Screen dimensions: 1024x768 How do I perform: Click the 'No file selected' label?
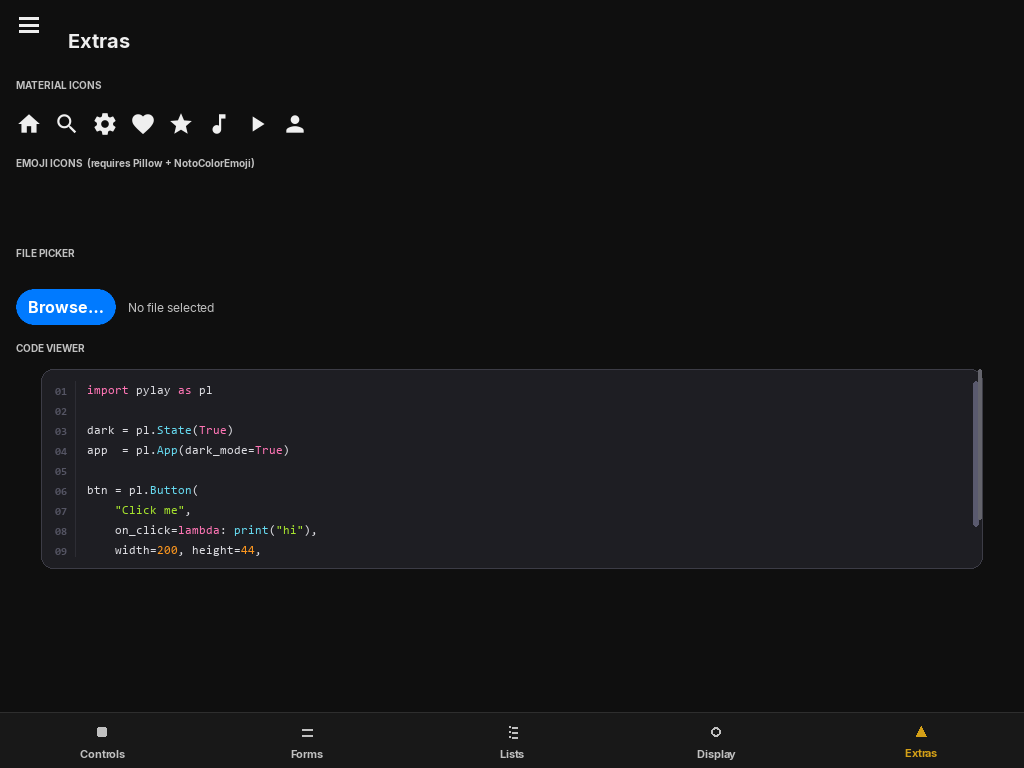click(x=171, y=308)
